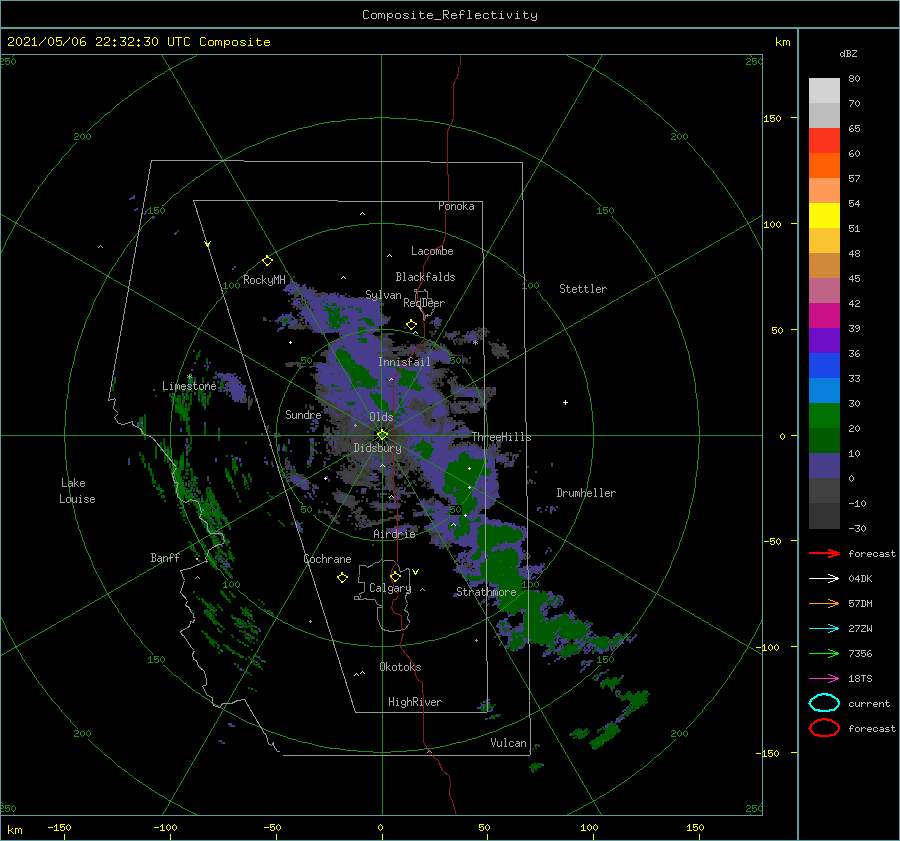
Task: Select the bright green 30-20 dBZ swatch
Action: point(824,416)
